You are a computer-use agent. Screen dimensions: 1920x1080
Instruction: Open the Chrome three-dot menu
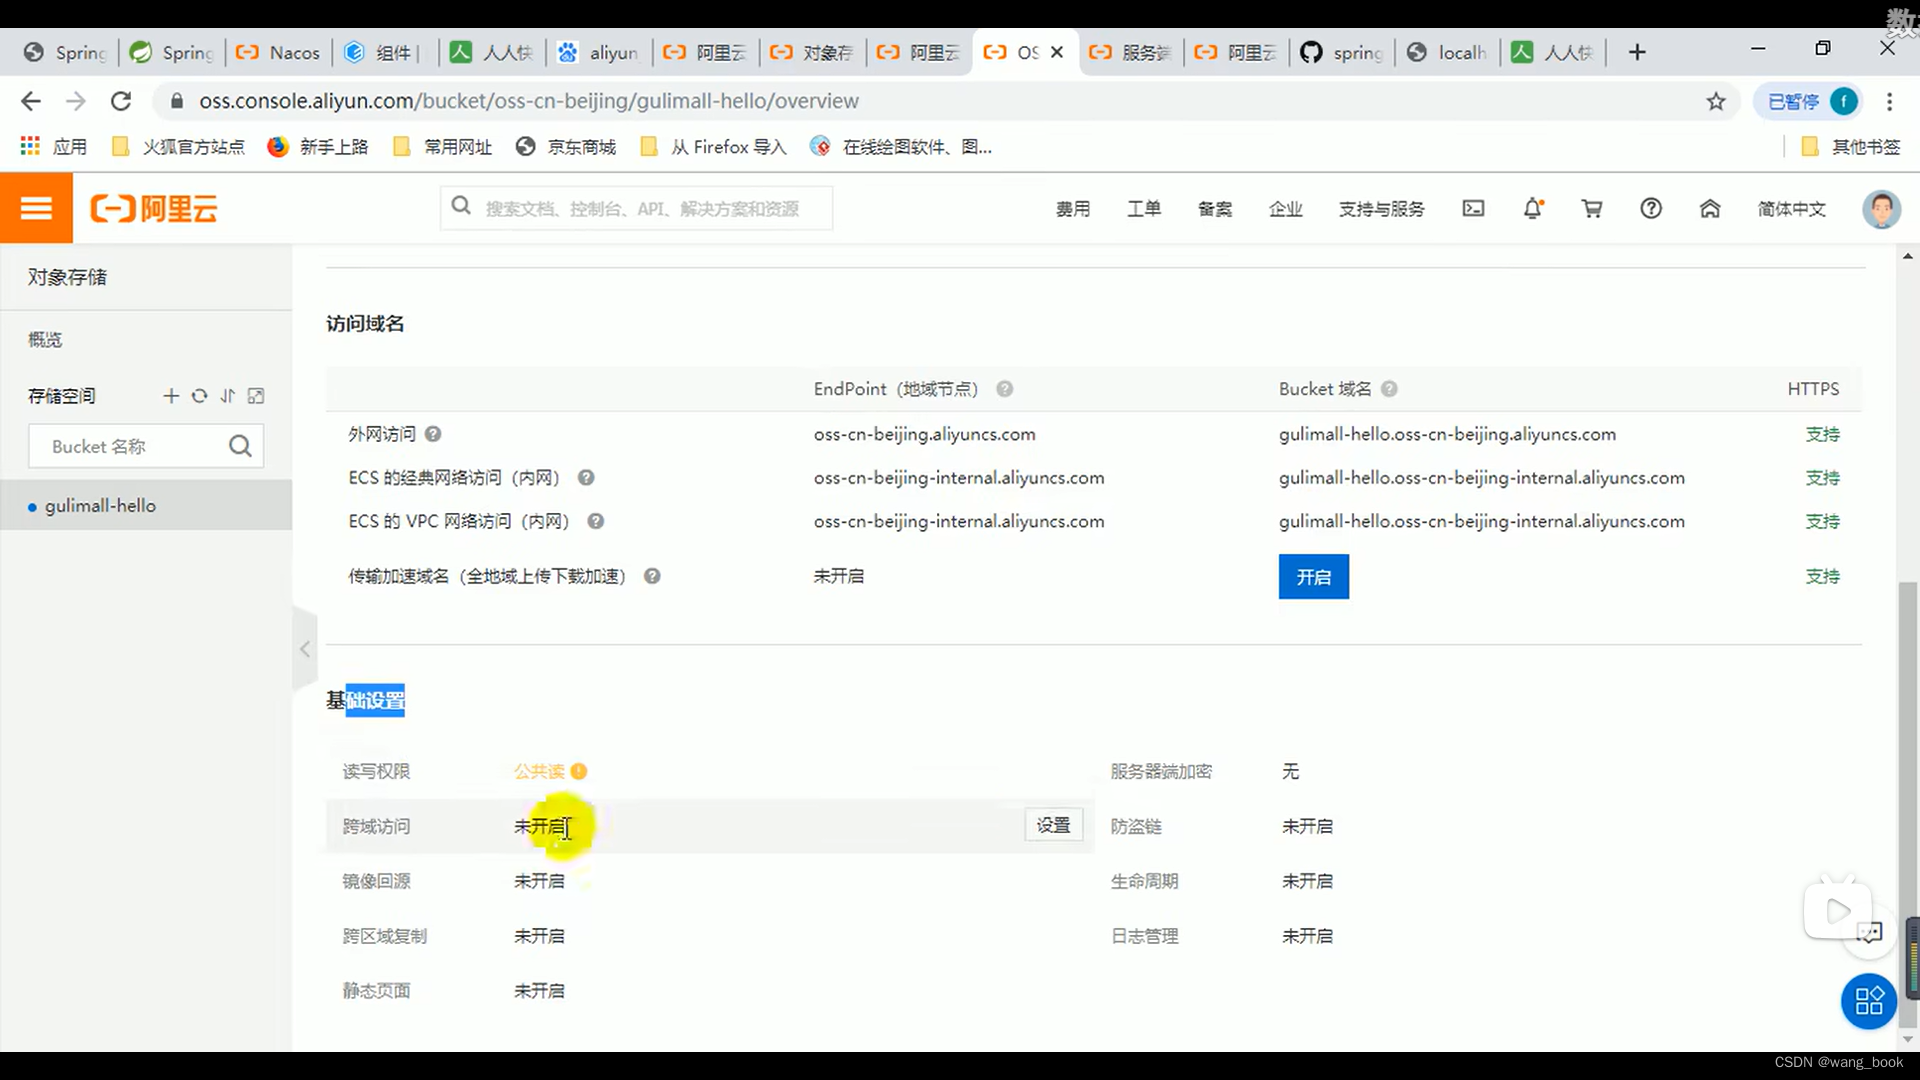pos(1889,101)
